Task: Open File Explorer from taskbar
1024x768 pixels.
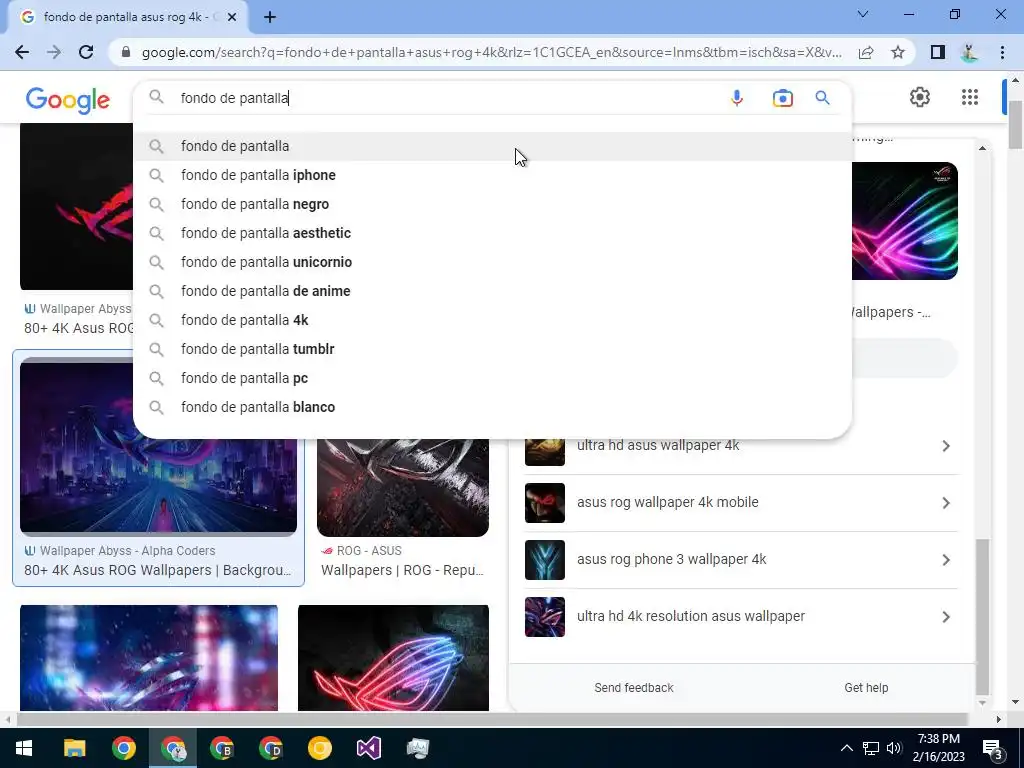Action: coord(74,748)
